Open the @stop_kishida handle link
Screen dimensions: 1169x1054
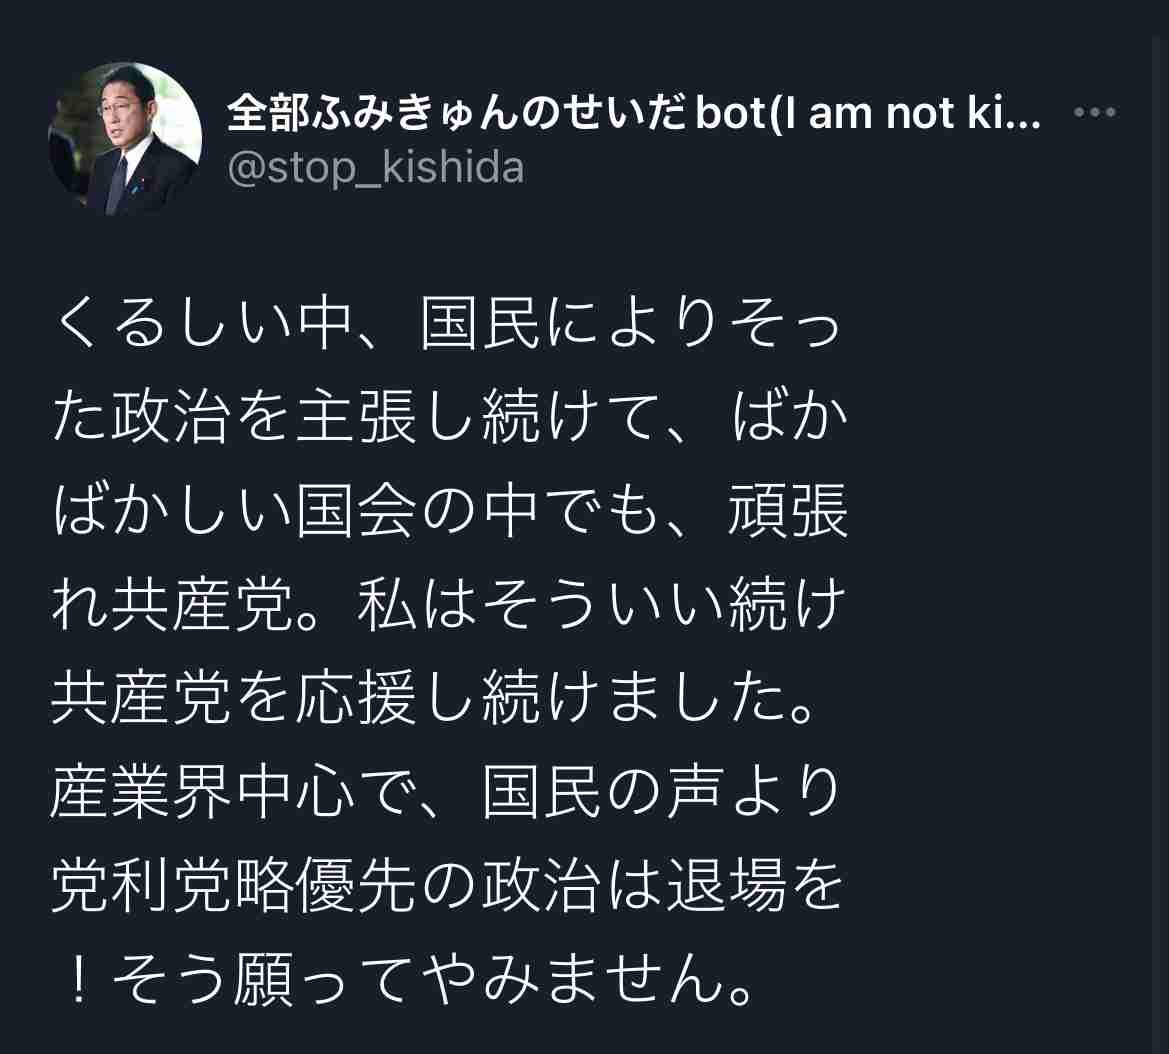[x=376, y=168]
